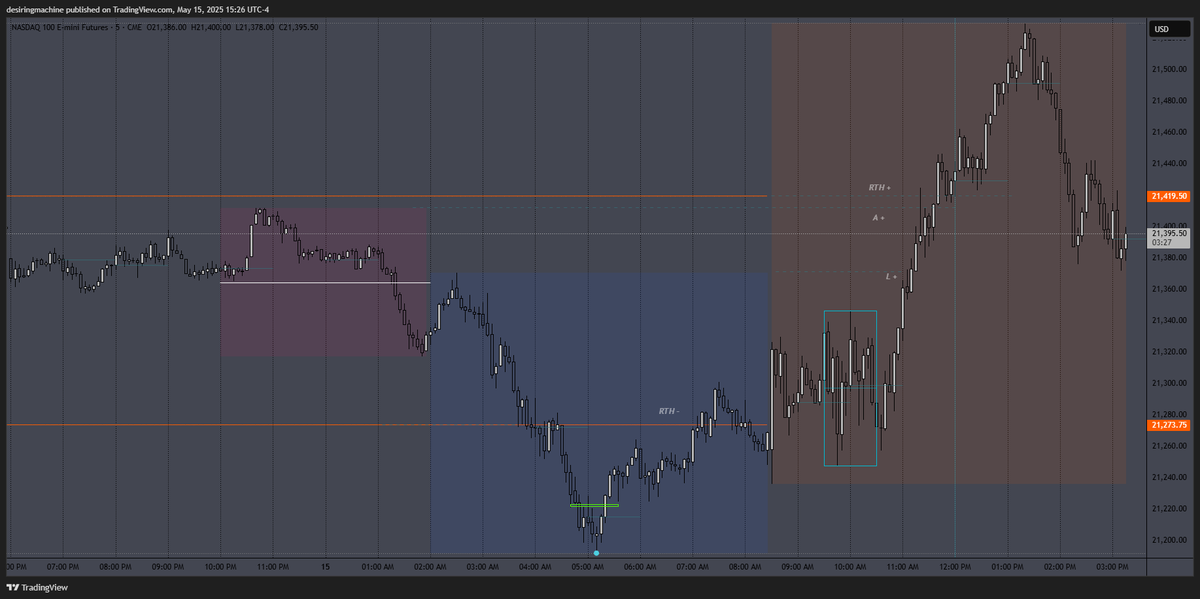This screenshot has width=1200, height=599.
Task: Click the 04:00 AM time axis label
Action: point(535,566)
